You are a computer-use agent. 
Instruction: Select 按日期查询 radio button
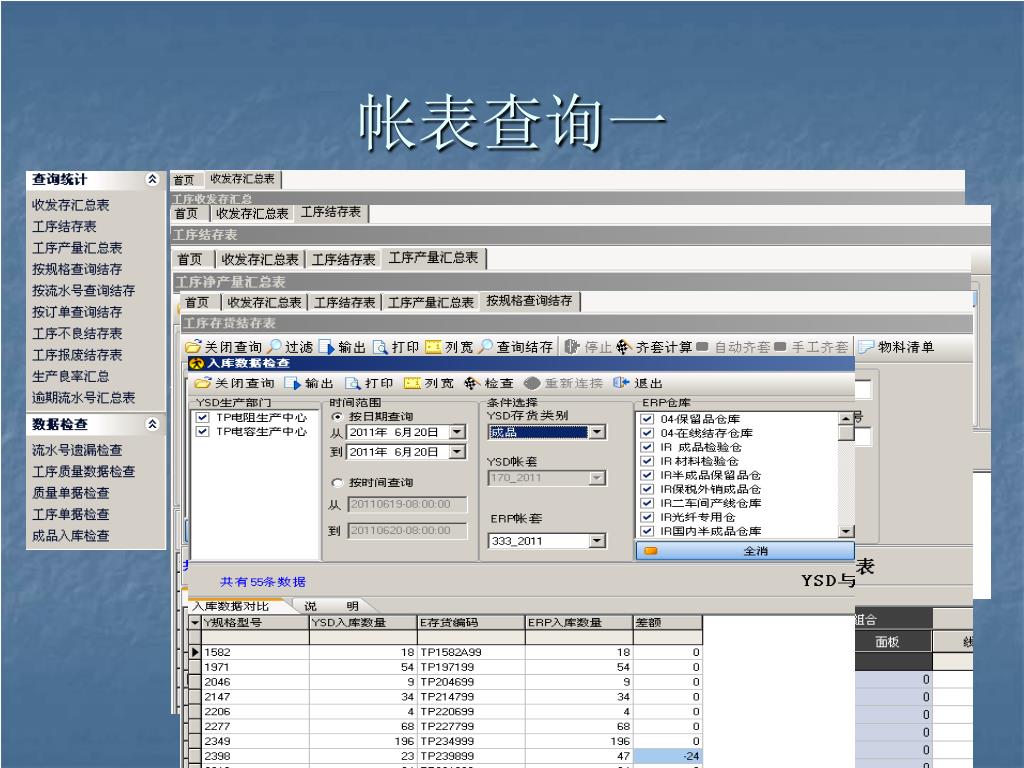tap(337, 416)
